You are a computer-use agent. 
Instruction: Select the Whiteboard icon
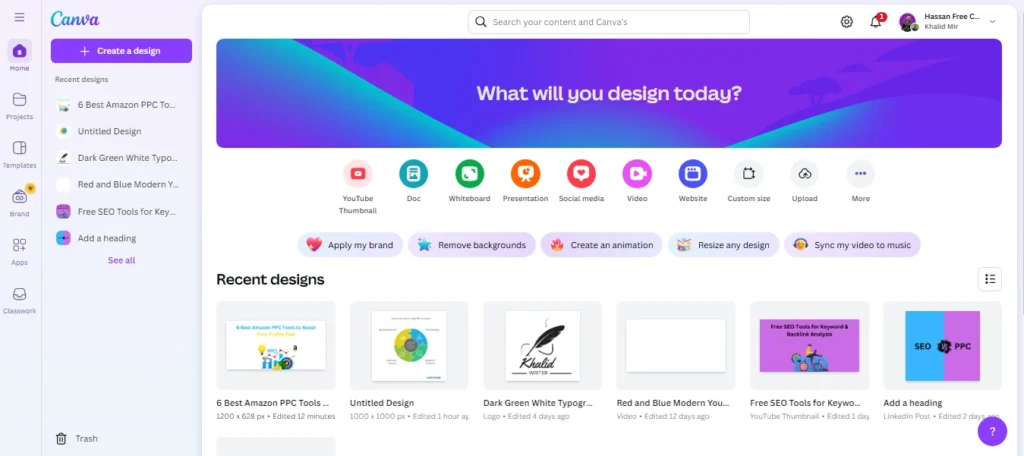point(470,174)
